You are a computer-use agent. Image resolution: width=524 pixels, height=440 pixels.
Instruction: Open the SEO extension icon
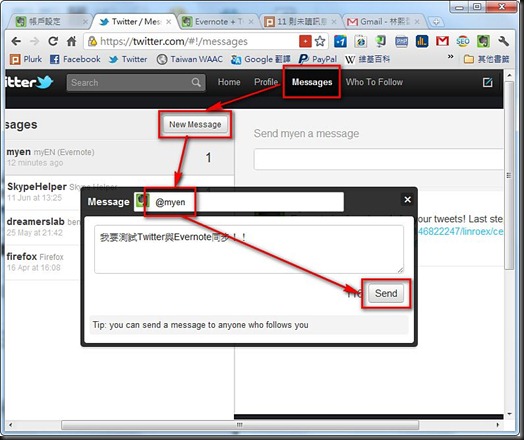click(463, 41)
